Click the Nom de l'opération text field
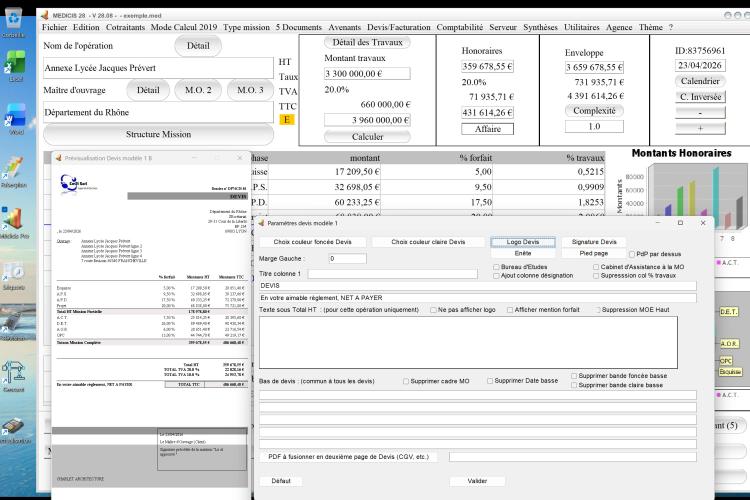Screen dimensions: 750x500 click(158, 68)
